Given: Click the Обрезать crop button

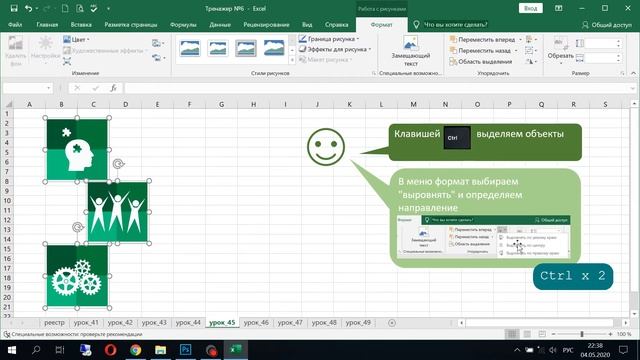Looking at the screenshot, I should point(561,49).
